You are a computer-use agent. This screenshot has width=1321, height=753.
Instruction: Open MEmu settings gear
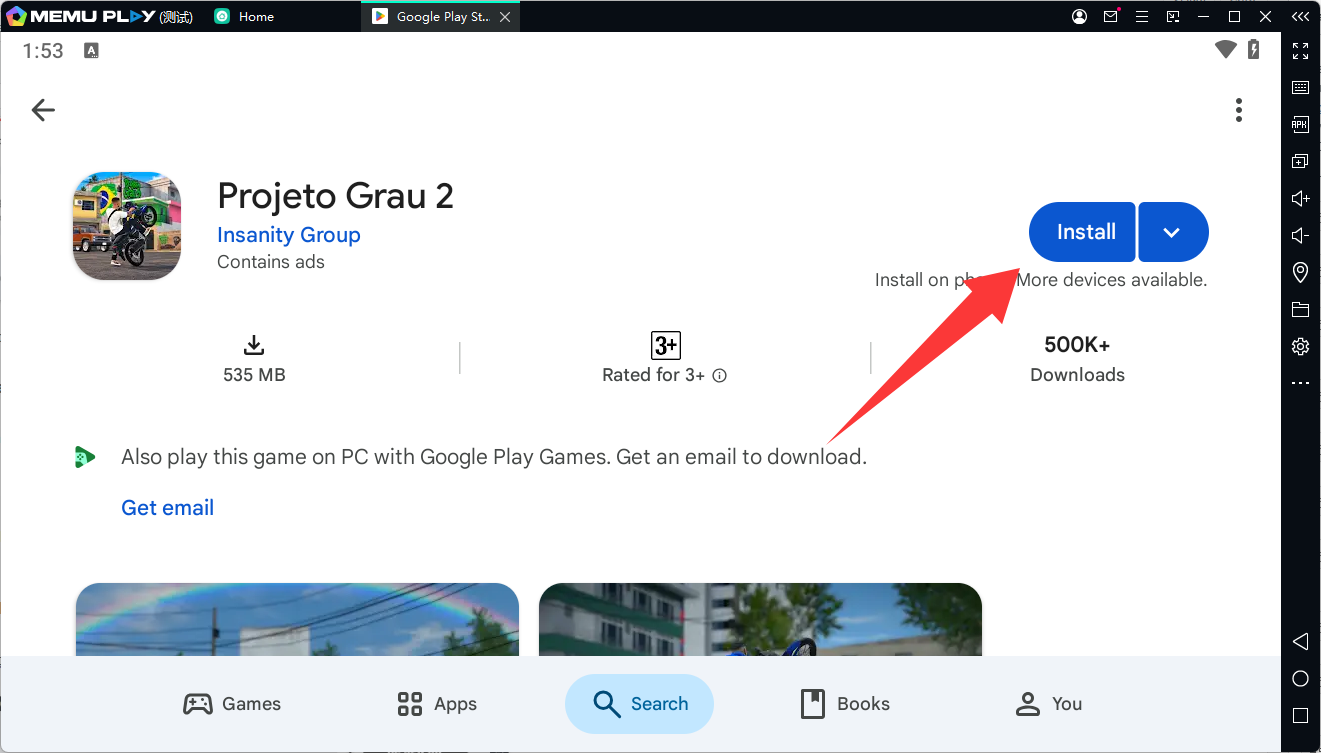coord(1301,346)
